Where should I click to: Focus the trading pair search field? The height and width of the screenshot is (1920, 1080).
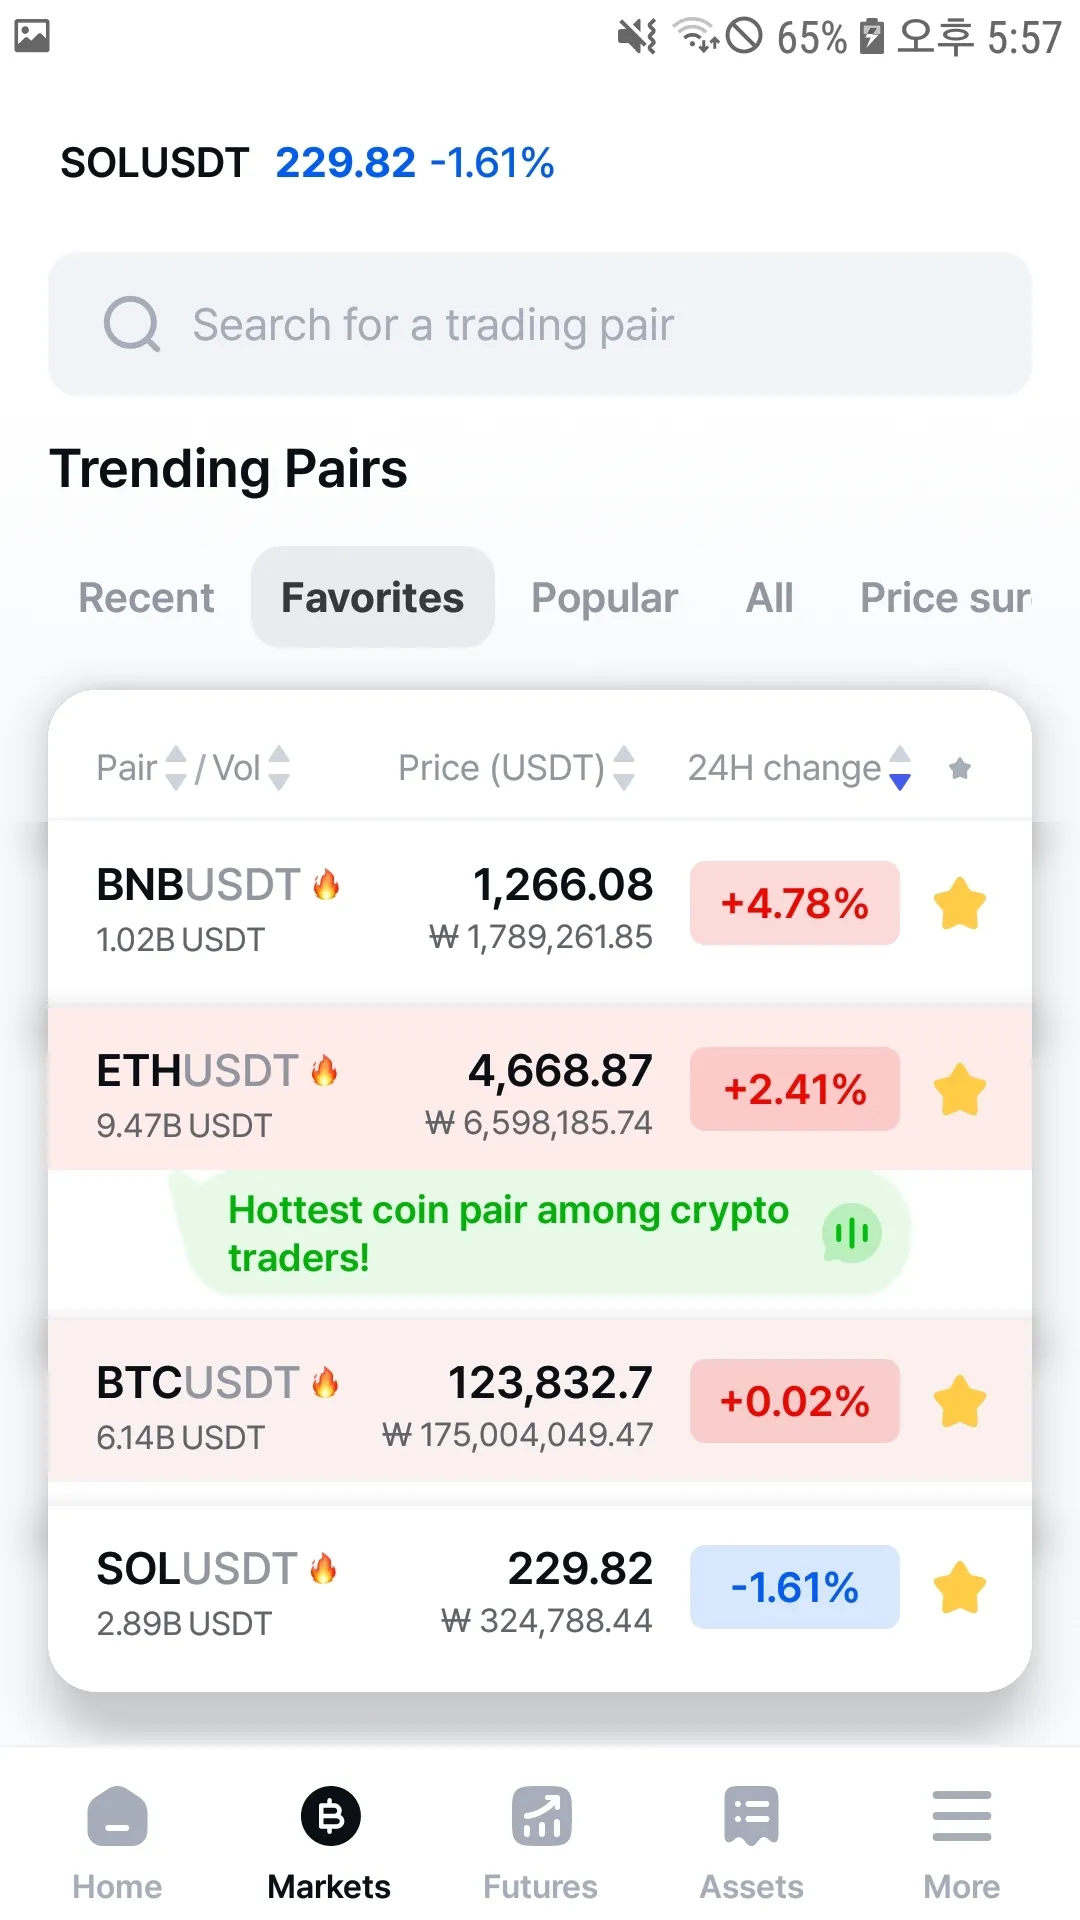(540, 324)
